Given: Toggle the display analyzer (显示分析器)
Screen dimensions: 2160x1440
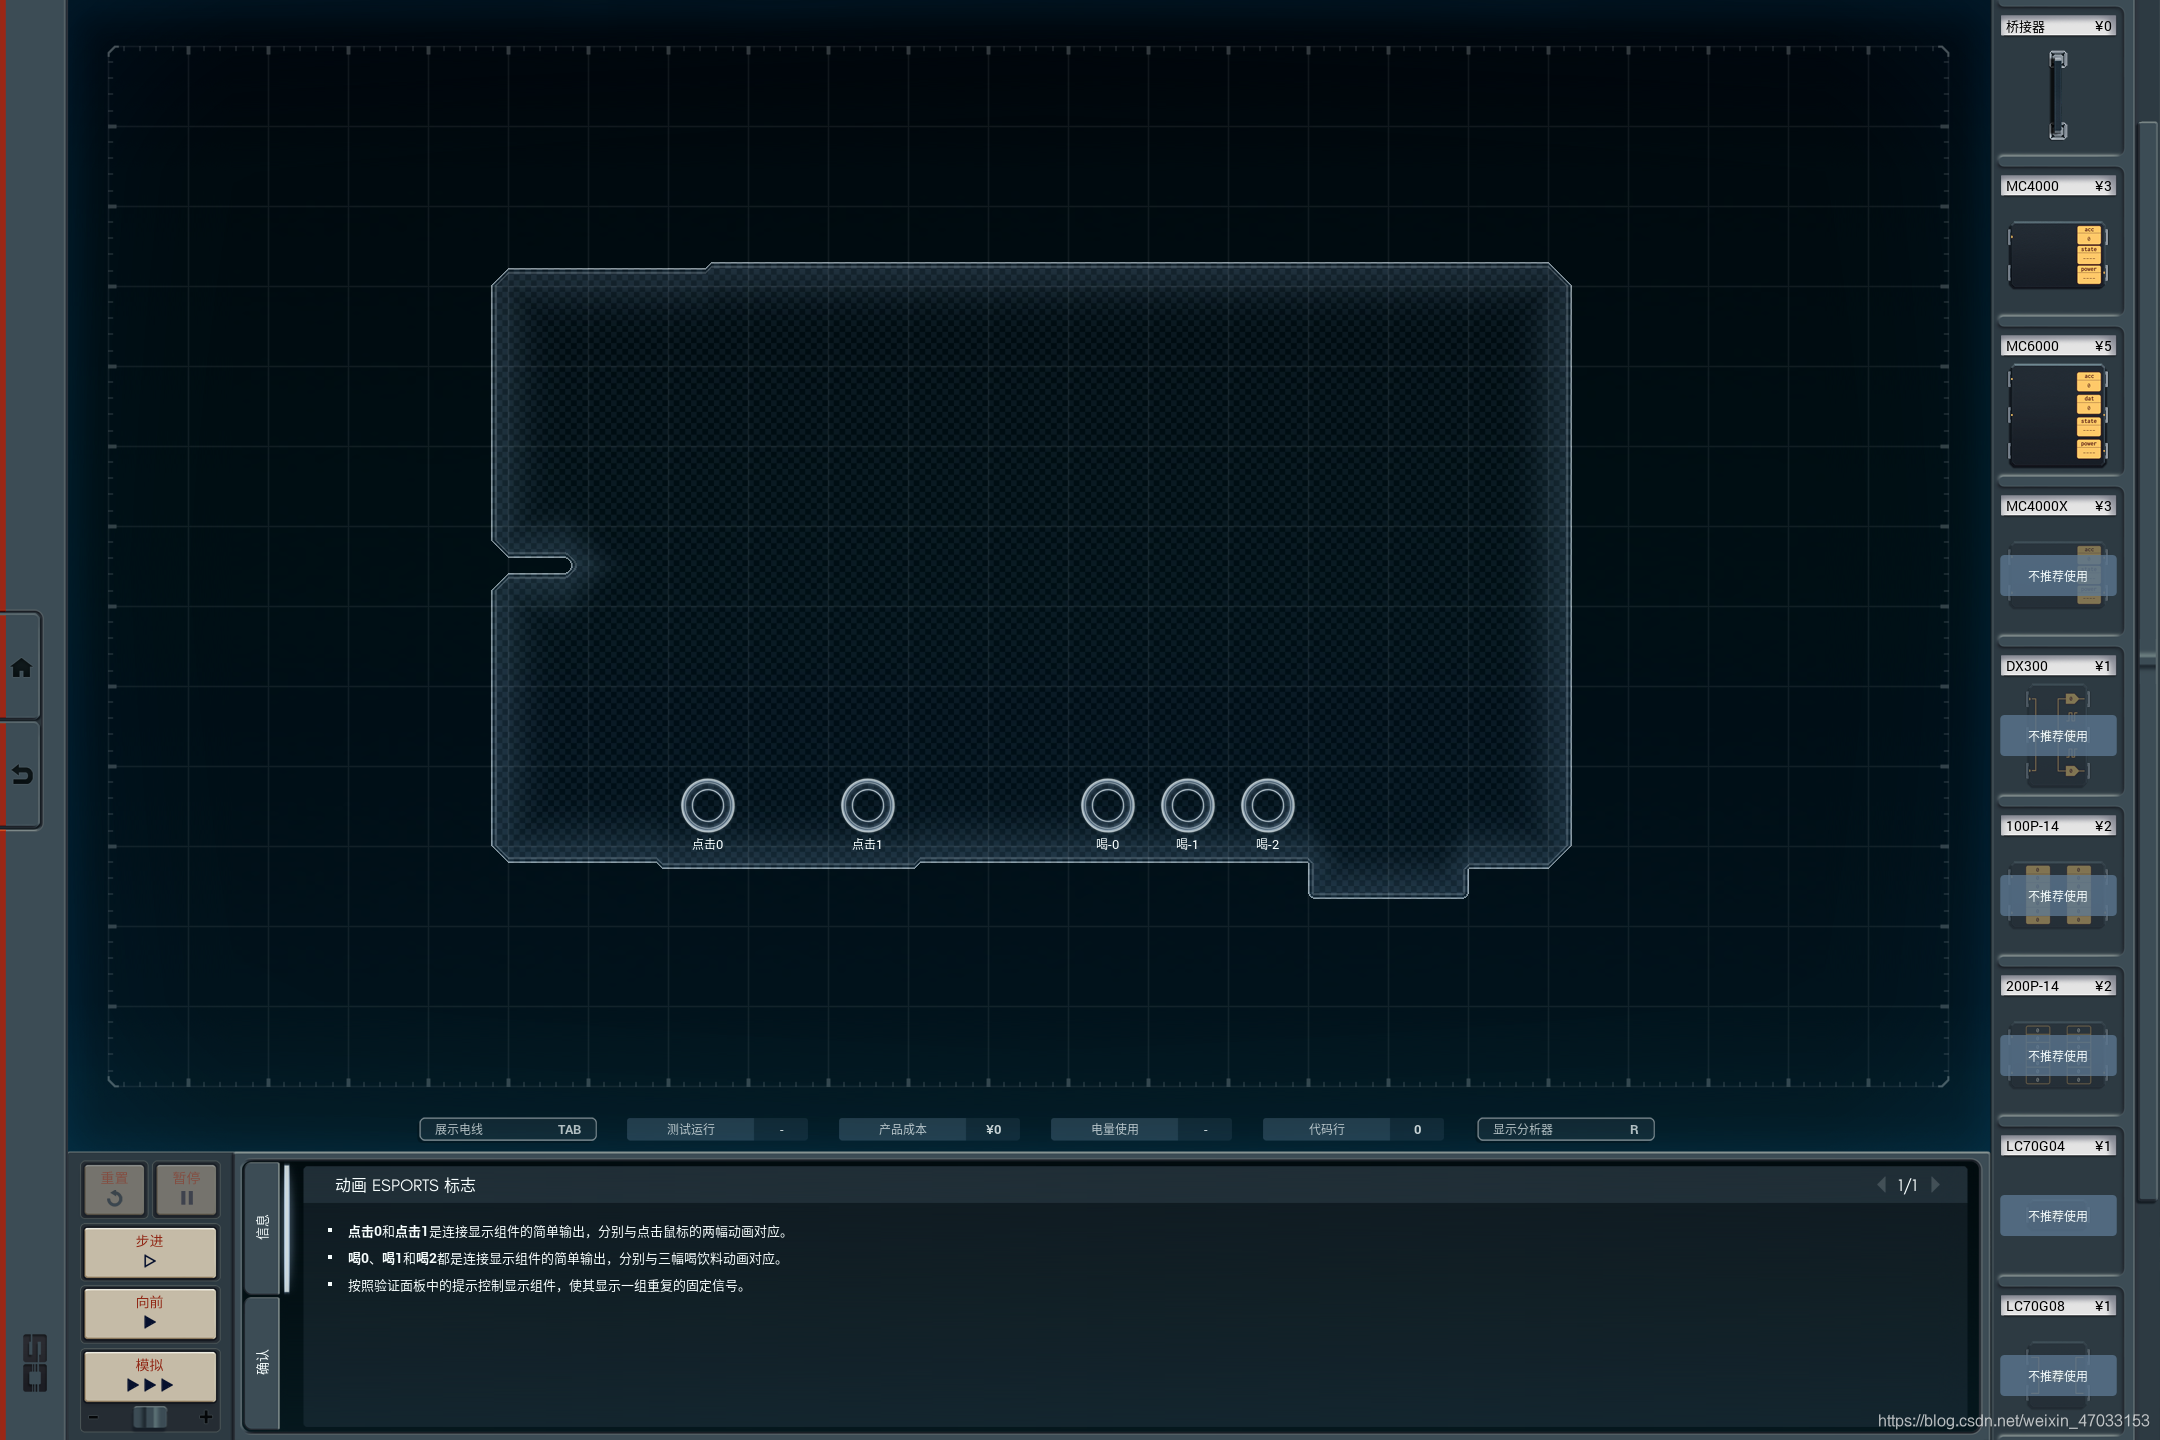Looking at the screenshot, I should coord(1565,1129).
